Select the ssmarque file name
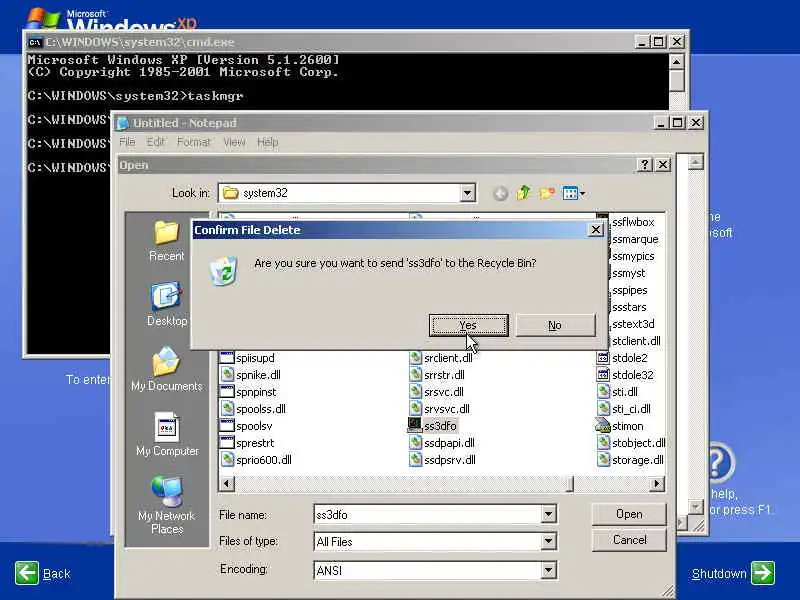This screenshot has height=600, width=800. click(635, 239)
